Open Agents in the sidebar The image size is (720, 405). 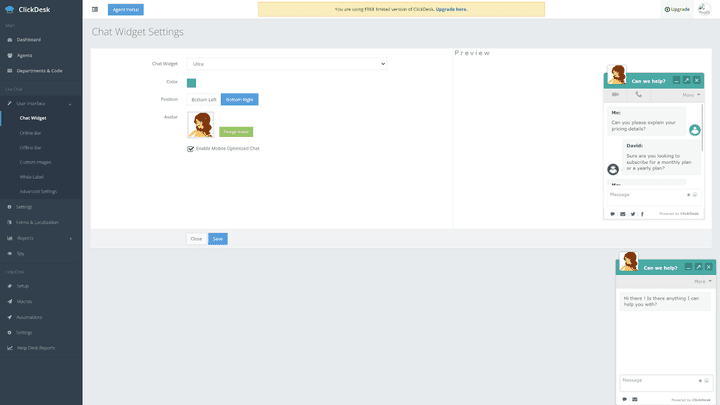tap(24, 55)
